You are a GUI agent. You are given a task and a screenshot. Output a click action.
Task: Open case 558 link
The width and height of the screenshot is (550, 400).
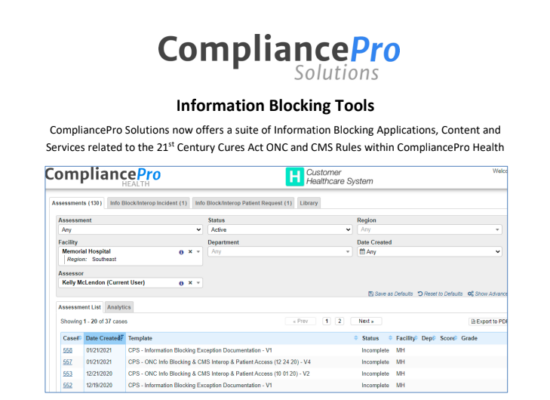tap(67, 351)
